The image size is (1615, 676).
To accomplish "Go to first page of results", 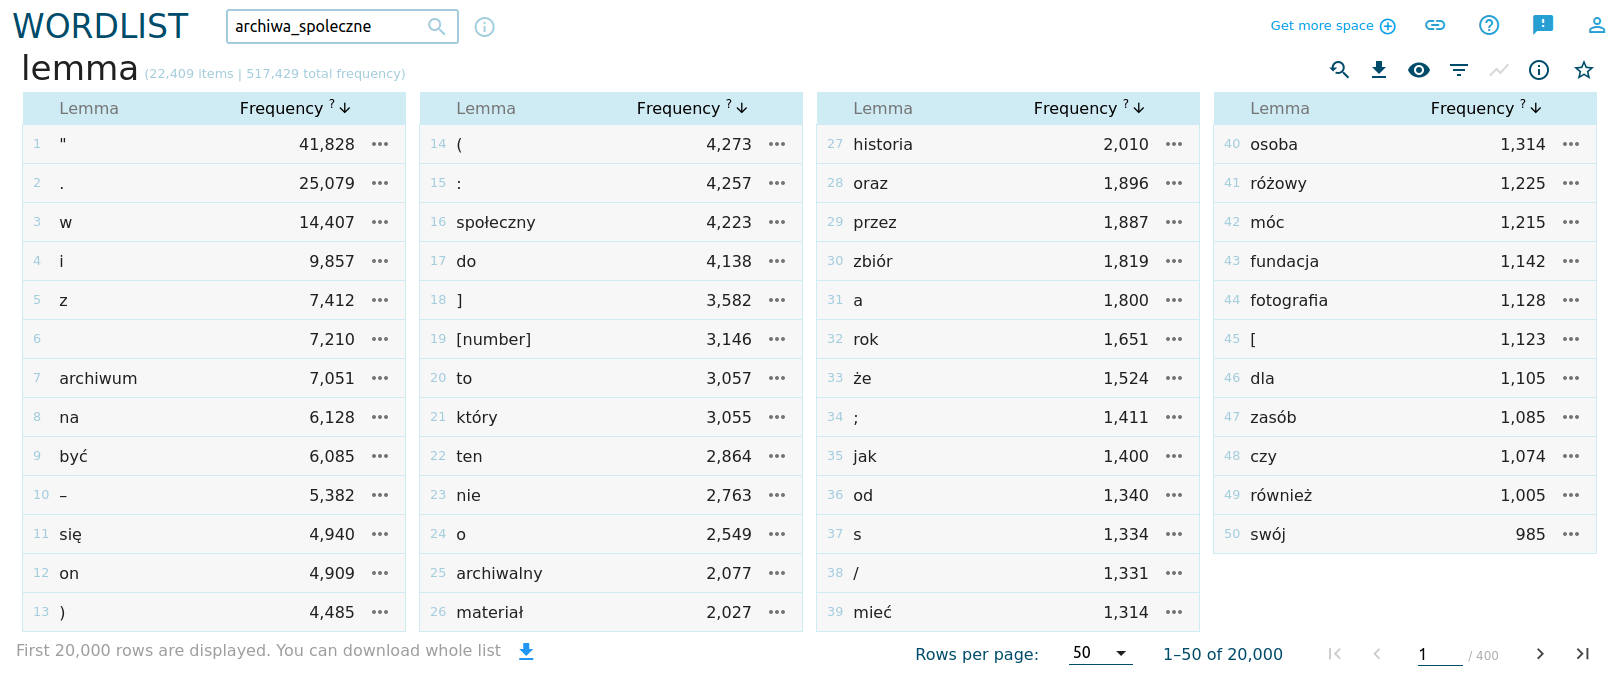I will [1334, 654].
